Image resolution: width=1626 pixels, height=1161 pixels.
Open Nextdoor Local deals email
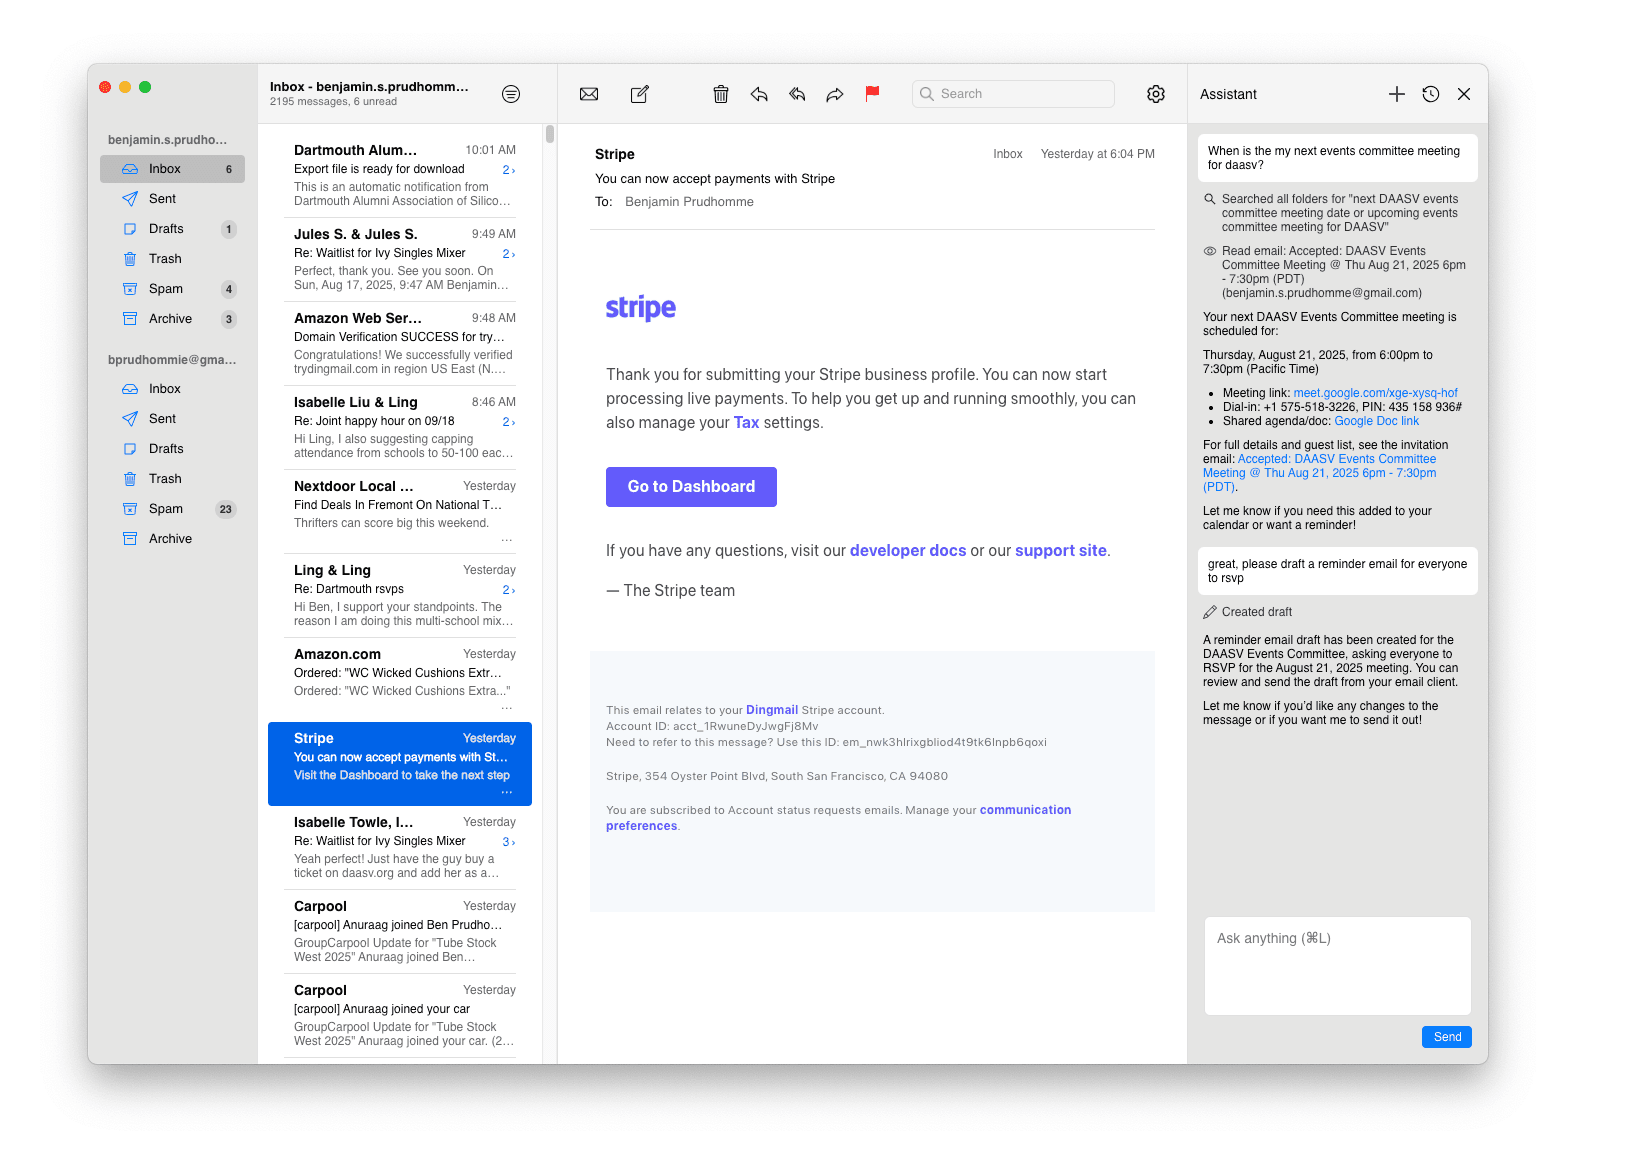pyautogui.click(x=400, y=512)
